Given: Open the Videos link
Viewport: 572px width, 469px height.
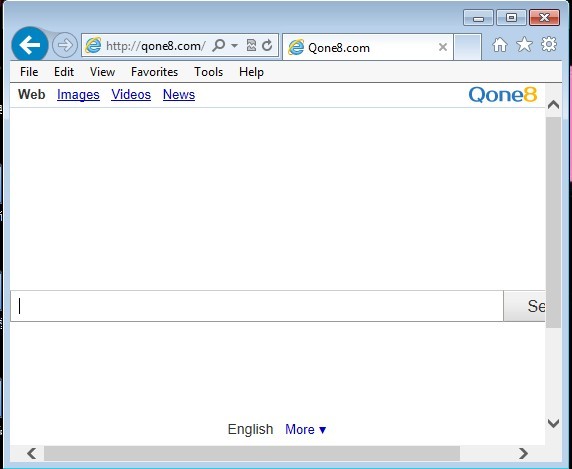Looking at the screenshot, I should 131,94.
